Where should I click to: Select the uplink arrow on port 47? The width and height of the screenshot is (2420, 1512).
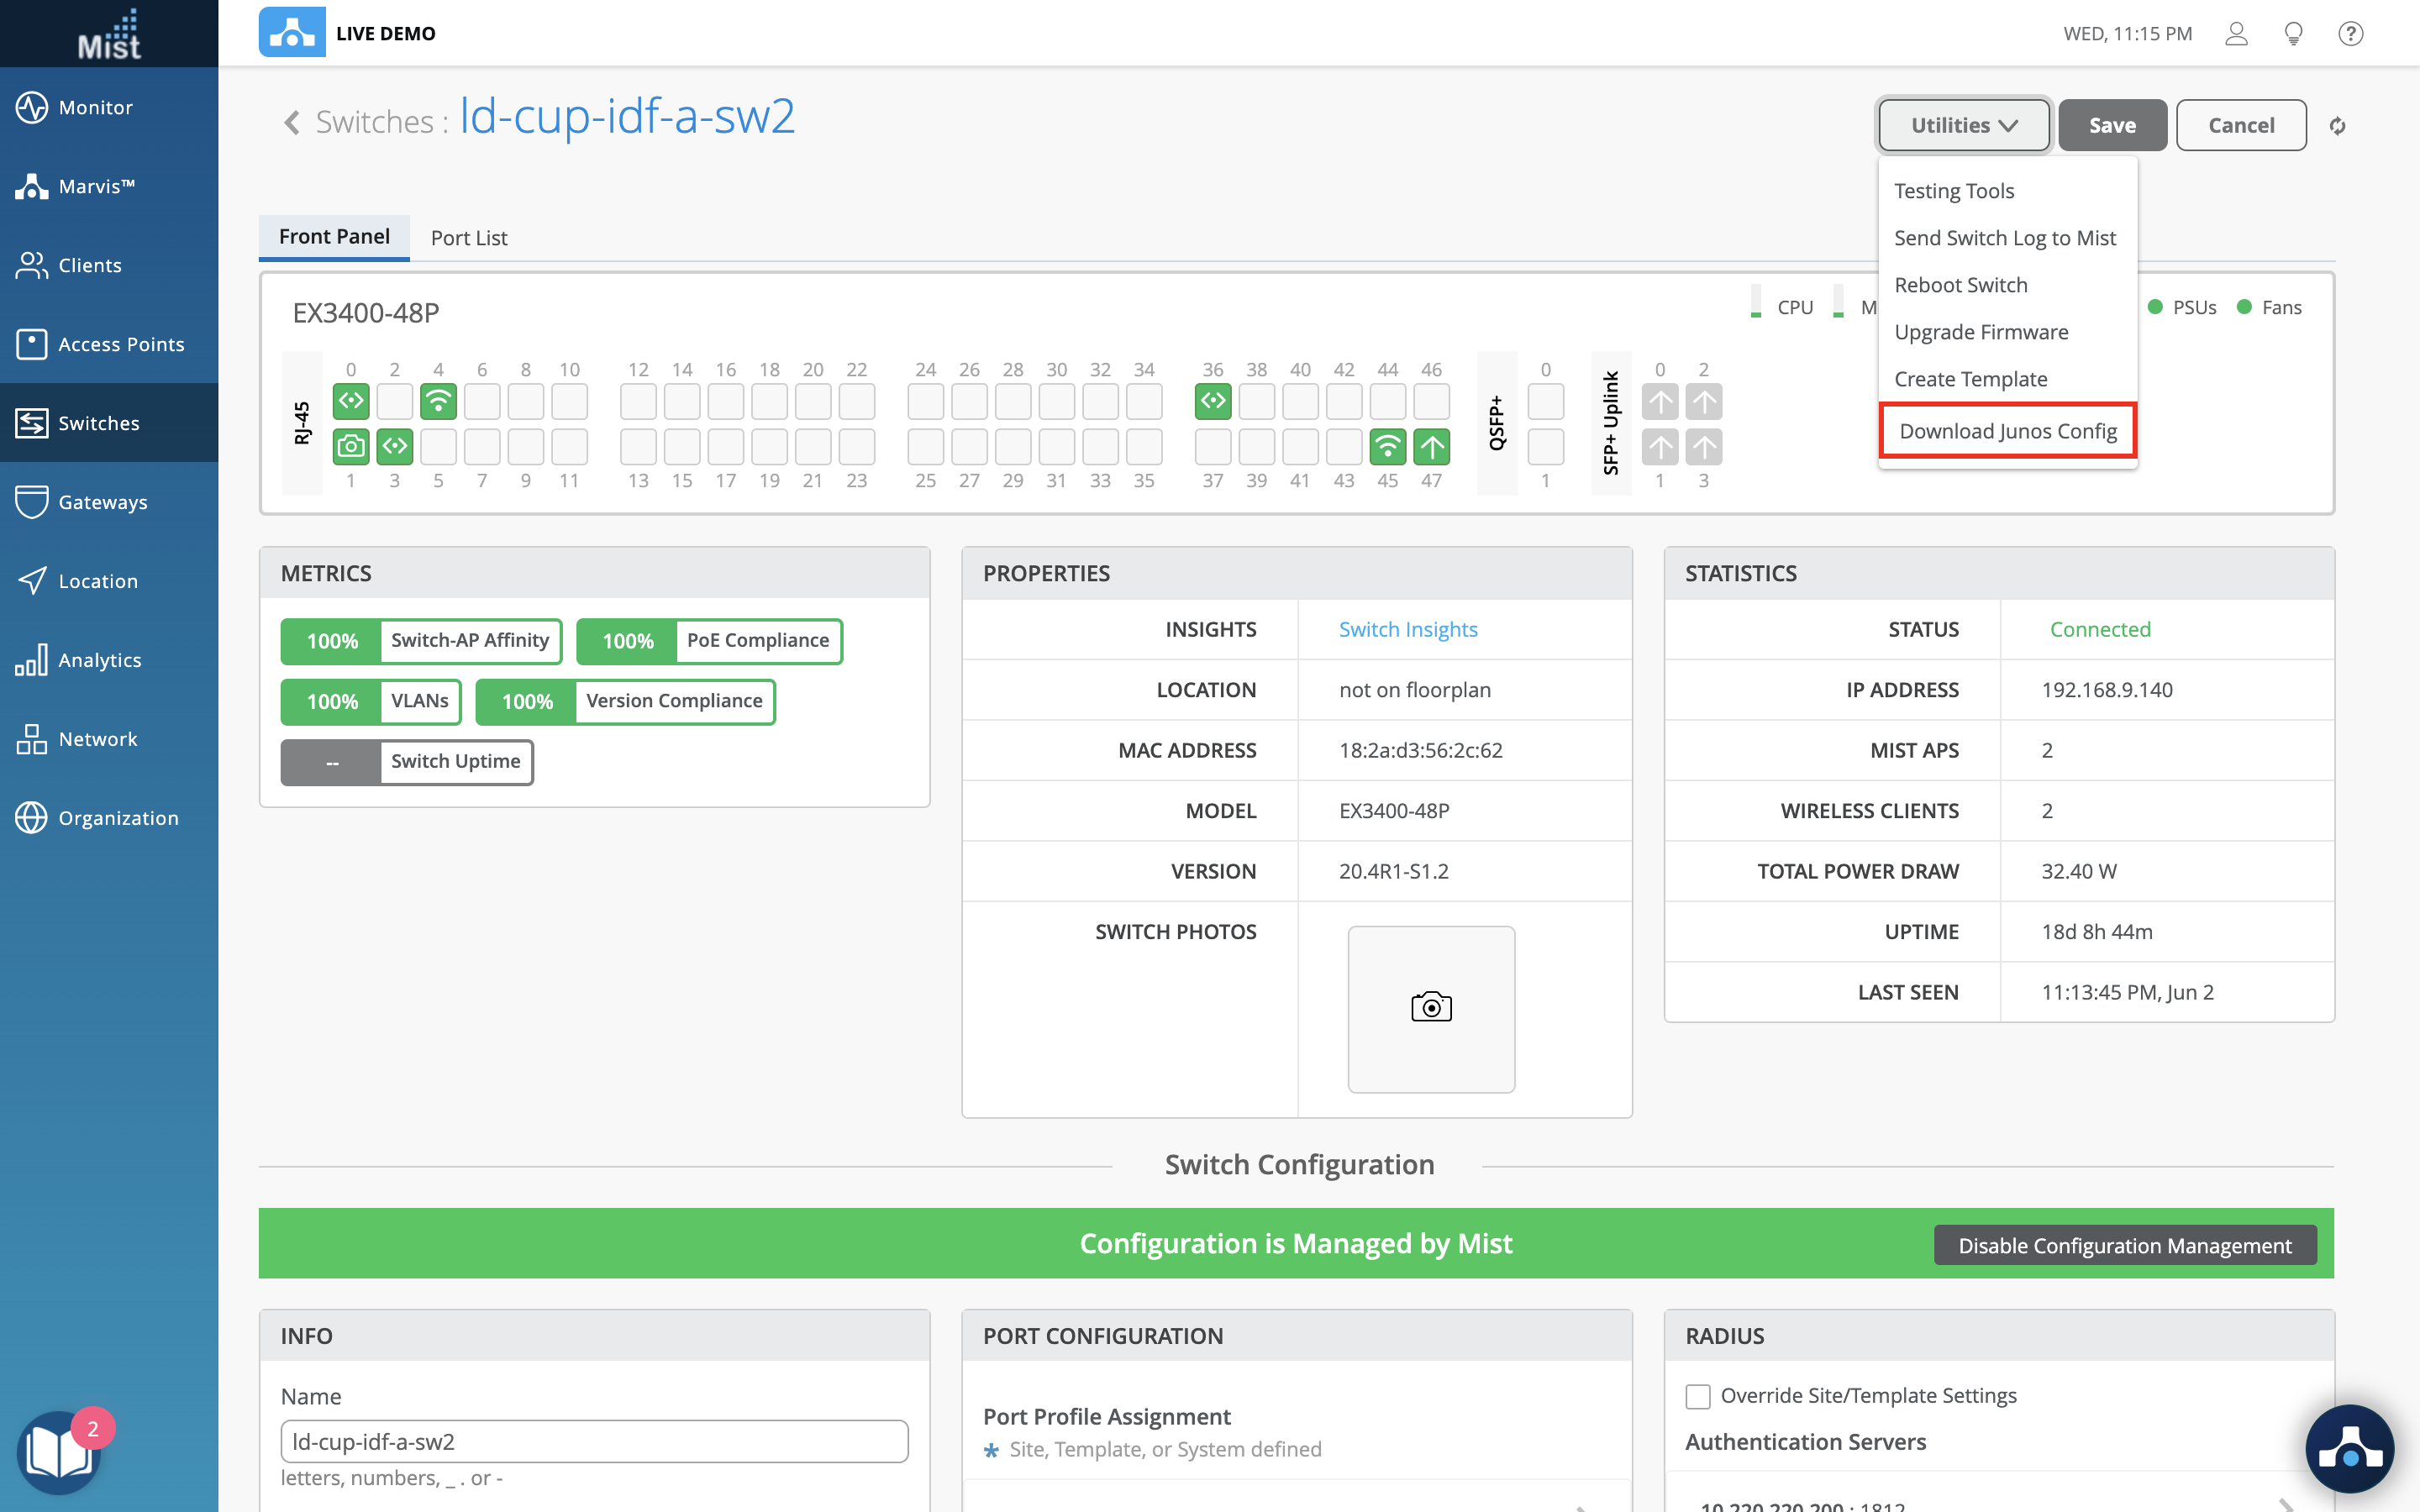pyautogui.click(x=1431, y=446)
